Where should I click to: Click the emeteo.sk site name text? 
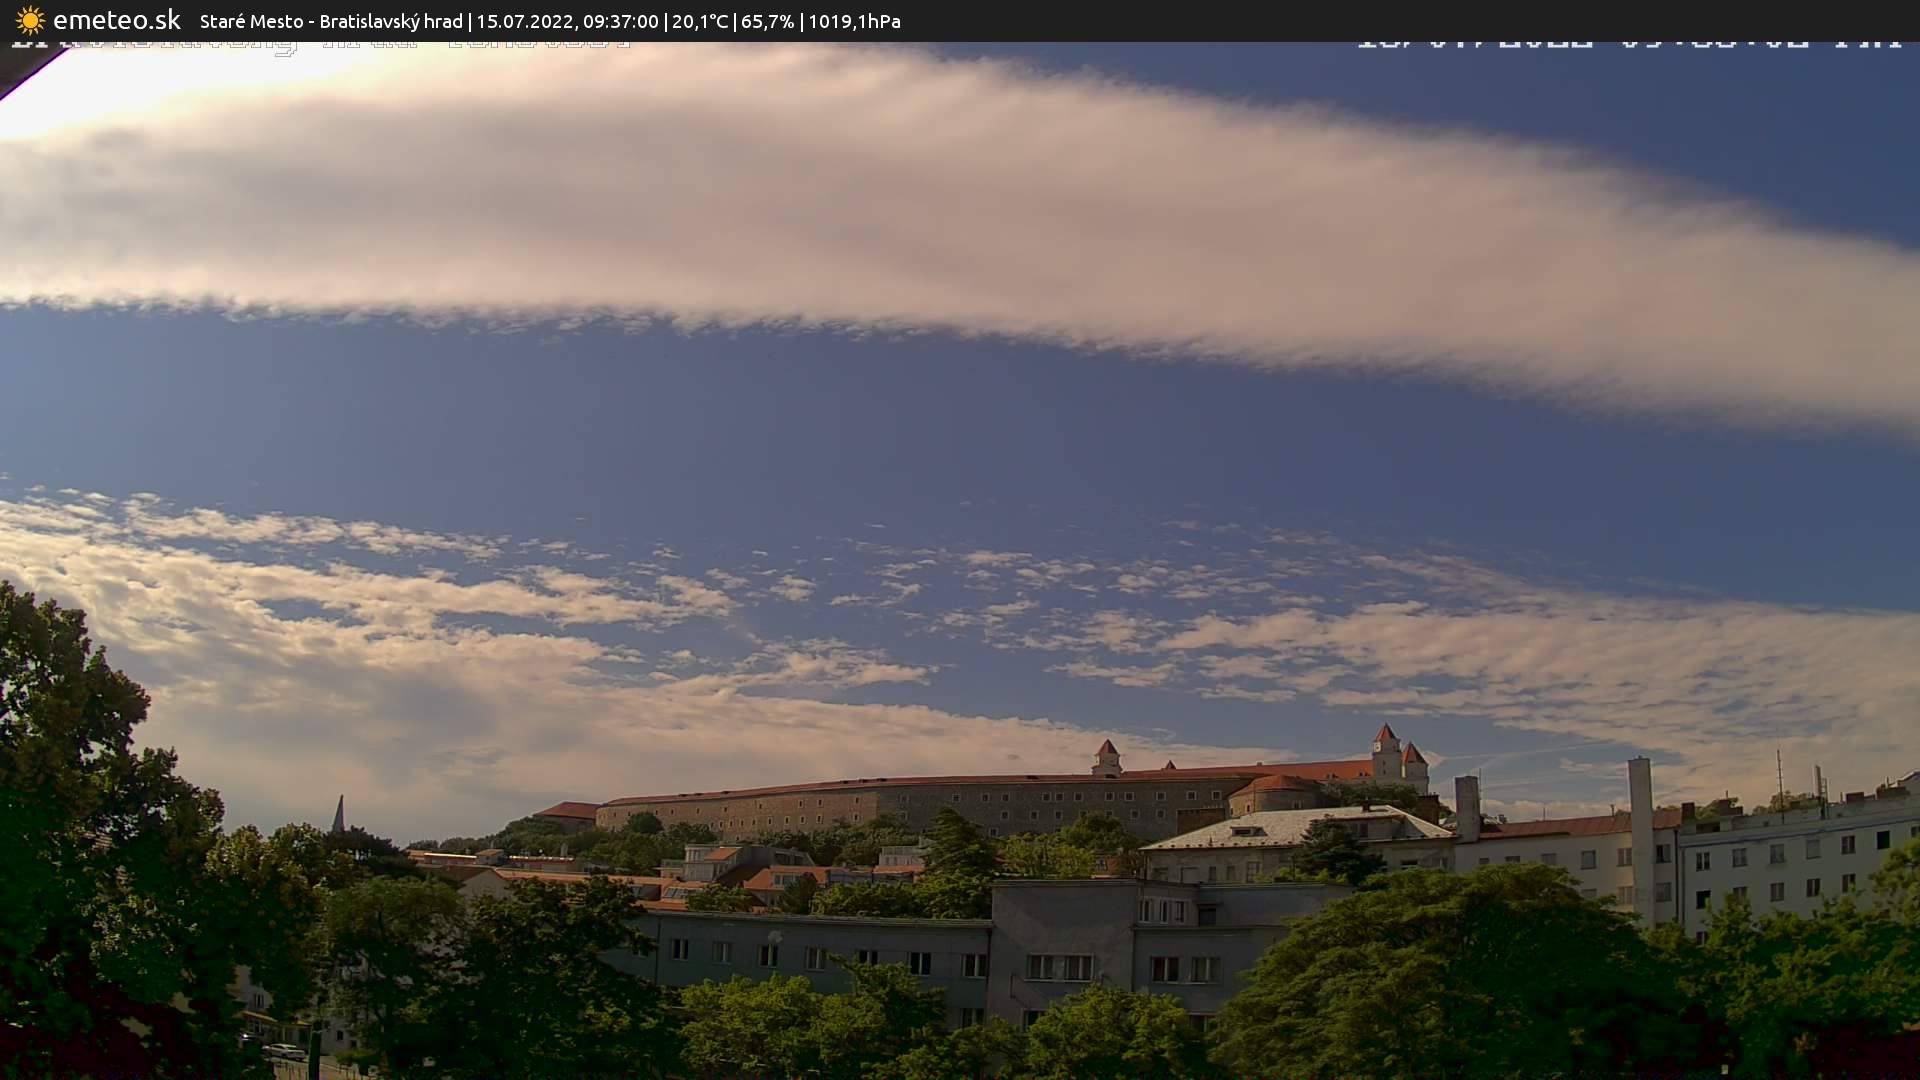point(116,21)
